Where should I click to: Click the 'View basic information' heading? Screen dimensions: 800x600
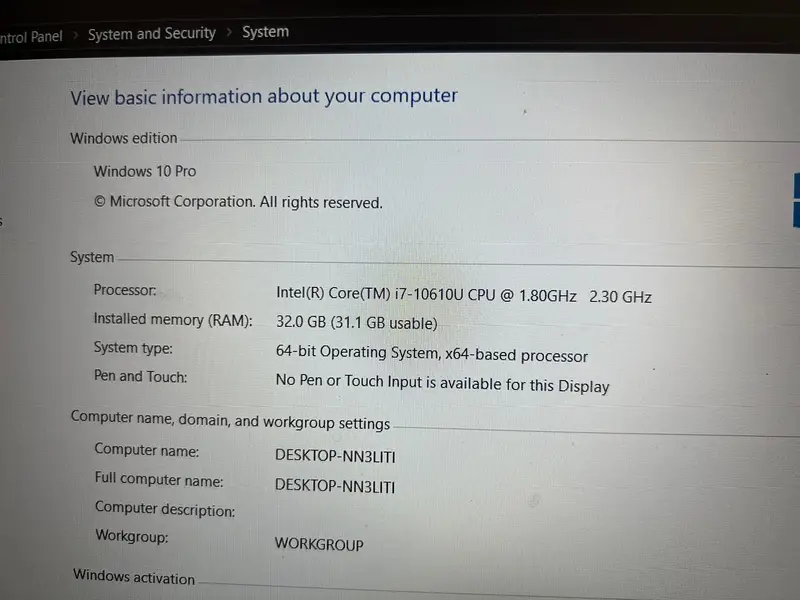263,97
